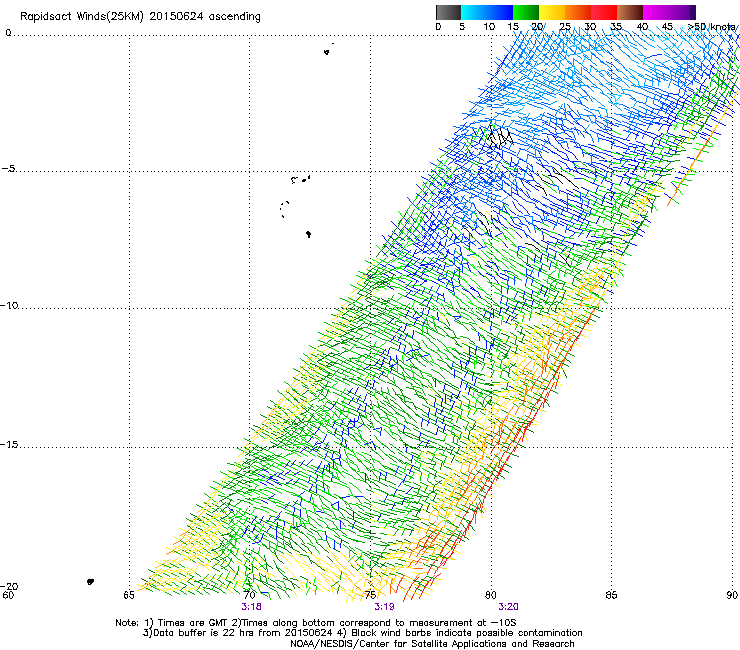Click the purple "3:18" swath time label

click(252, 607)
